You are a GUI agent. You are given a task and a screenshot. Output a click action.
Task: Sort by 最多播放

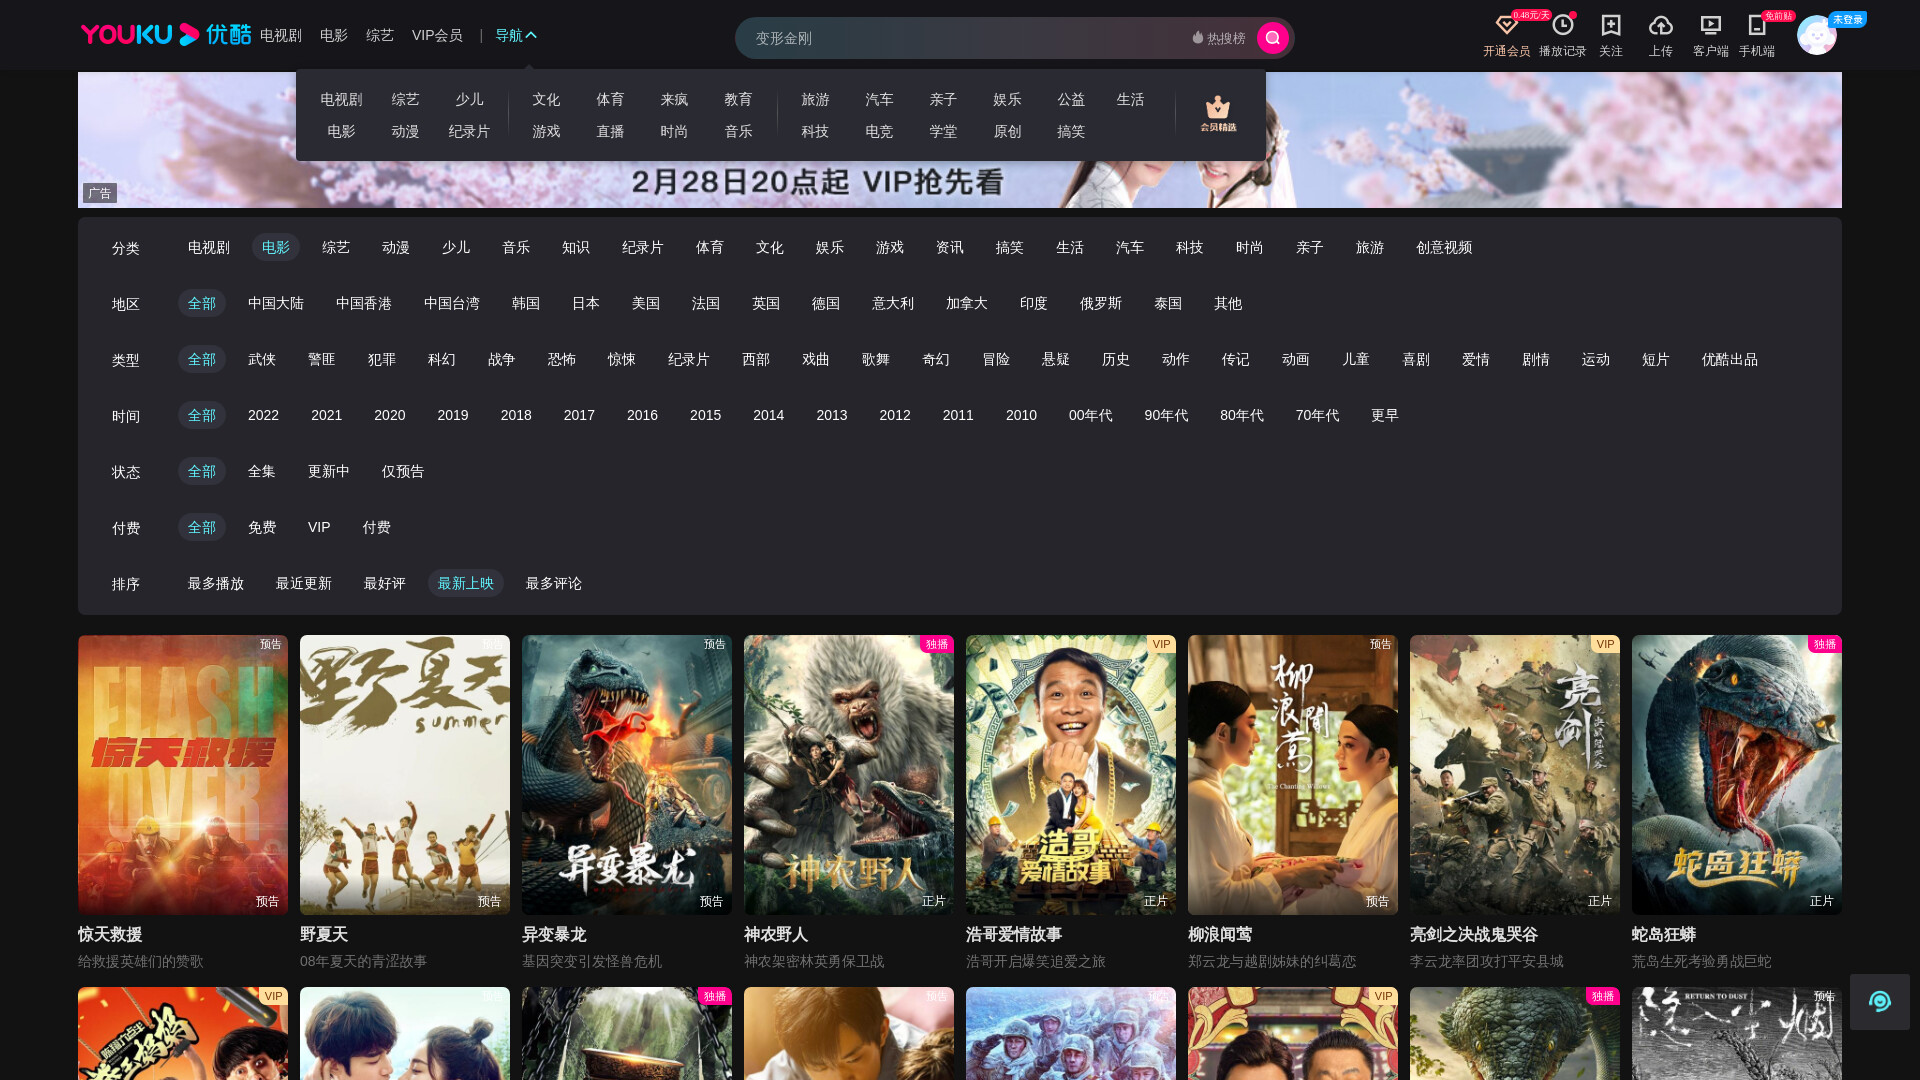click(x=216, y=583)
